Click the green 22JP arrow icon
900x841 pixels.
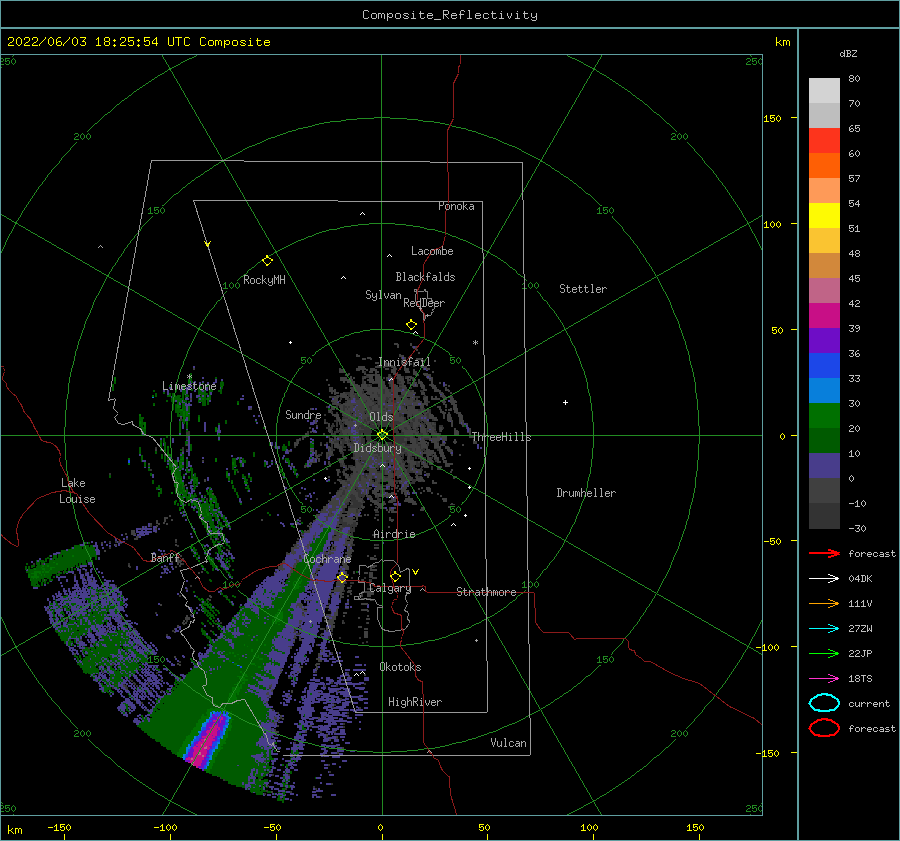point(824,653)
